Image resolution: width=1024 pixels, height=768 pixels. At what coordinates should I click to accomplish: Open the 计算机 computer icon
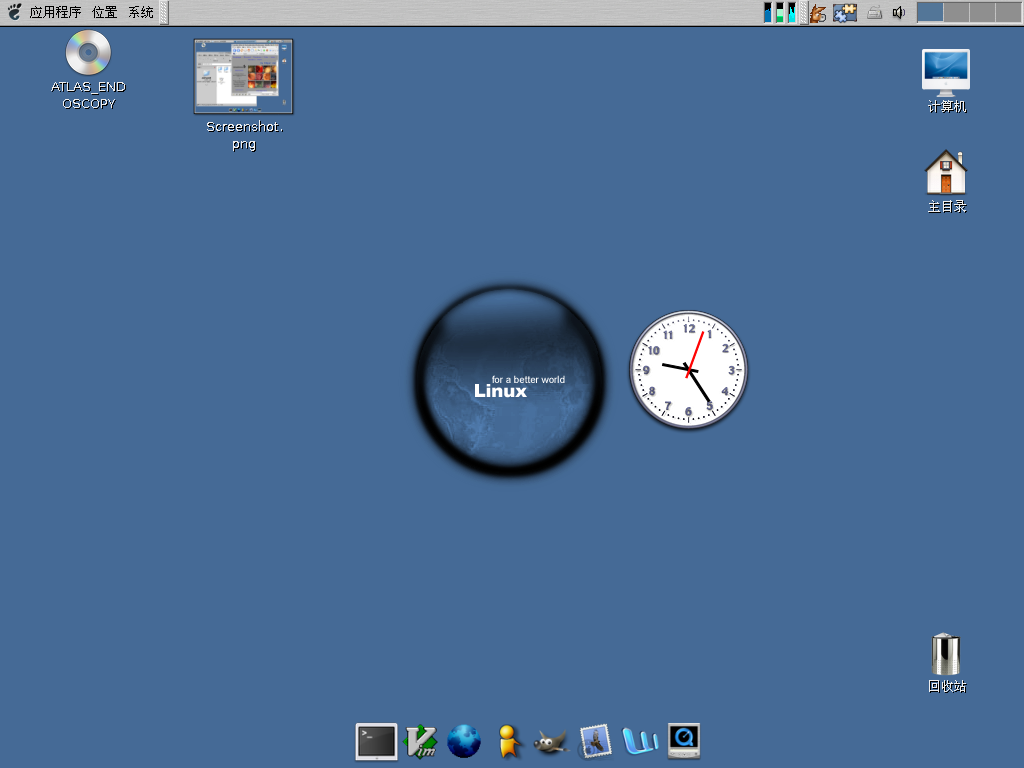pos(946,72)
